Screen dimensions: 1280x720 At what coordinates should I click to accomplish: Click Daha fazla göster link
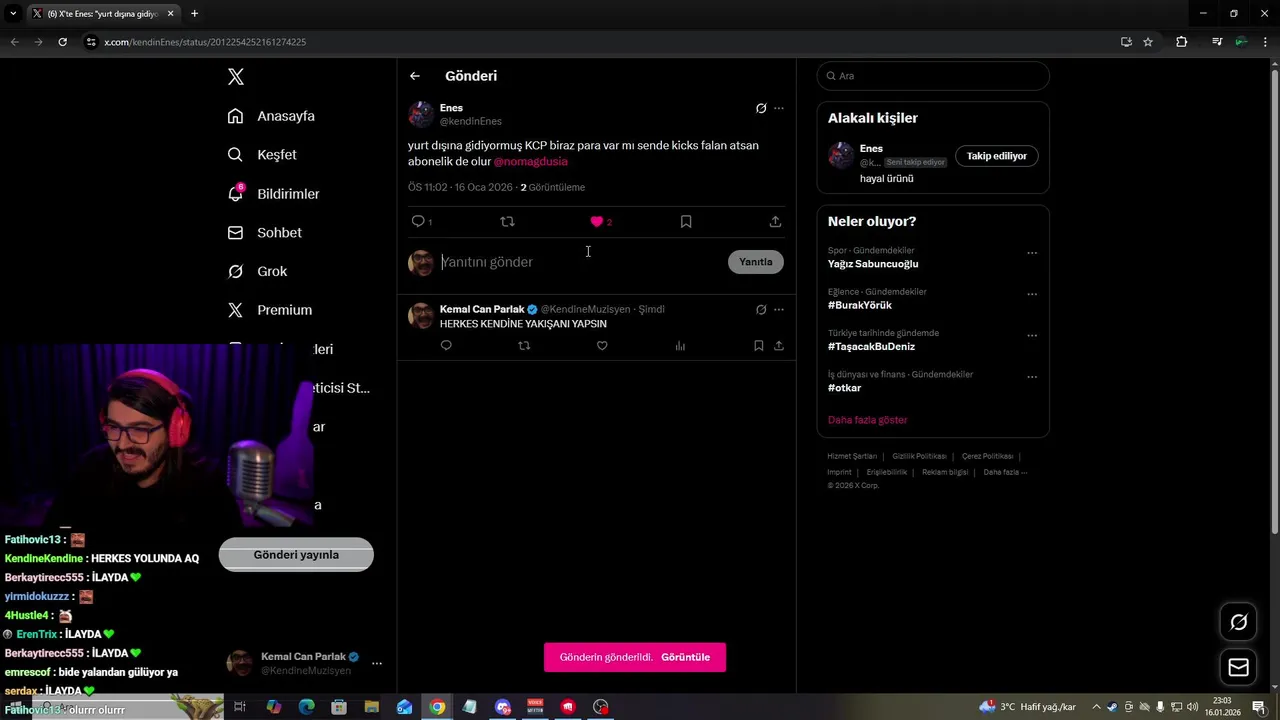[868, 420]
